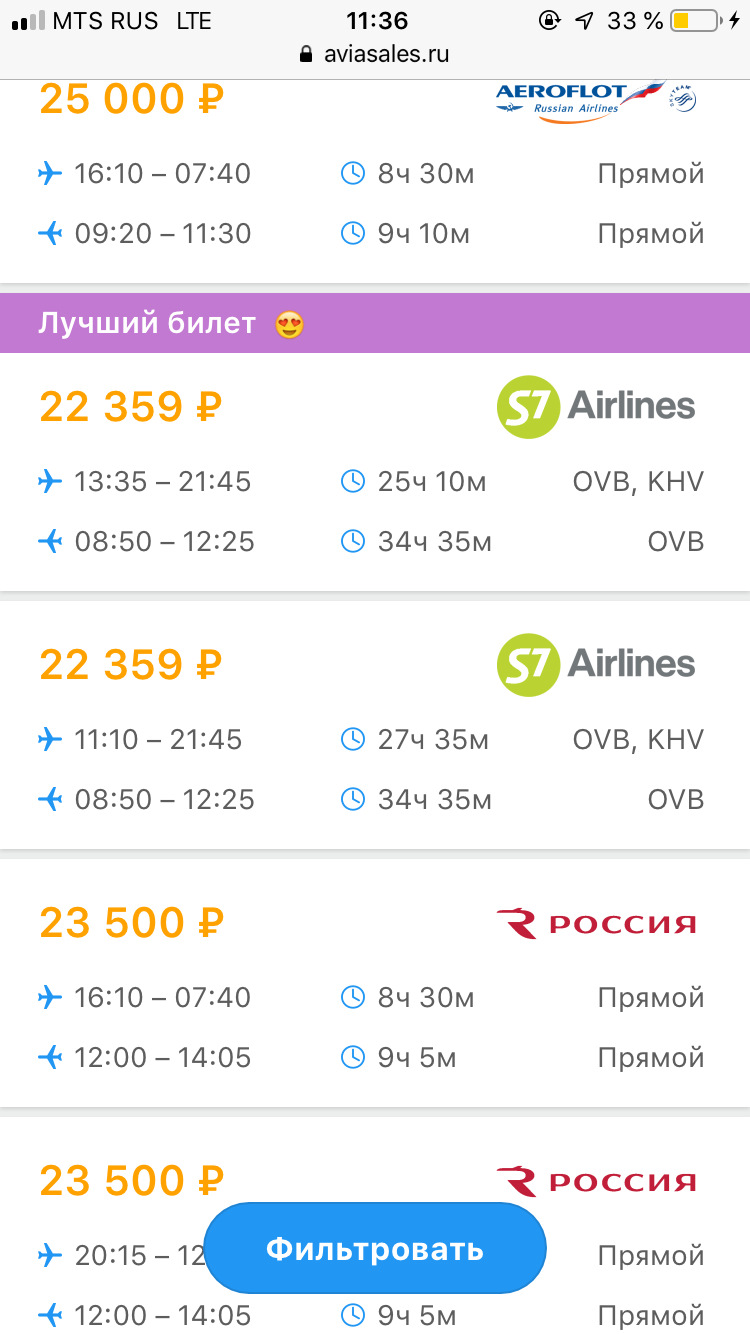This screenshot has width=750, height=1334.
Task: Tap the return plane icon beside 09:20 – 11:30
Action: (49, 234)
